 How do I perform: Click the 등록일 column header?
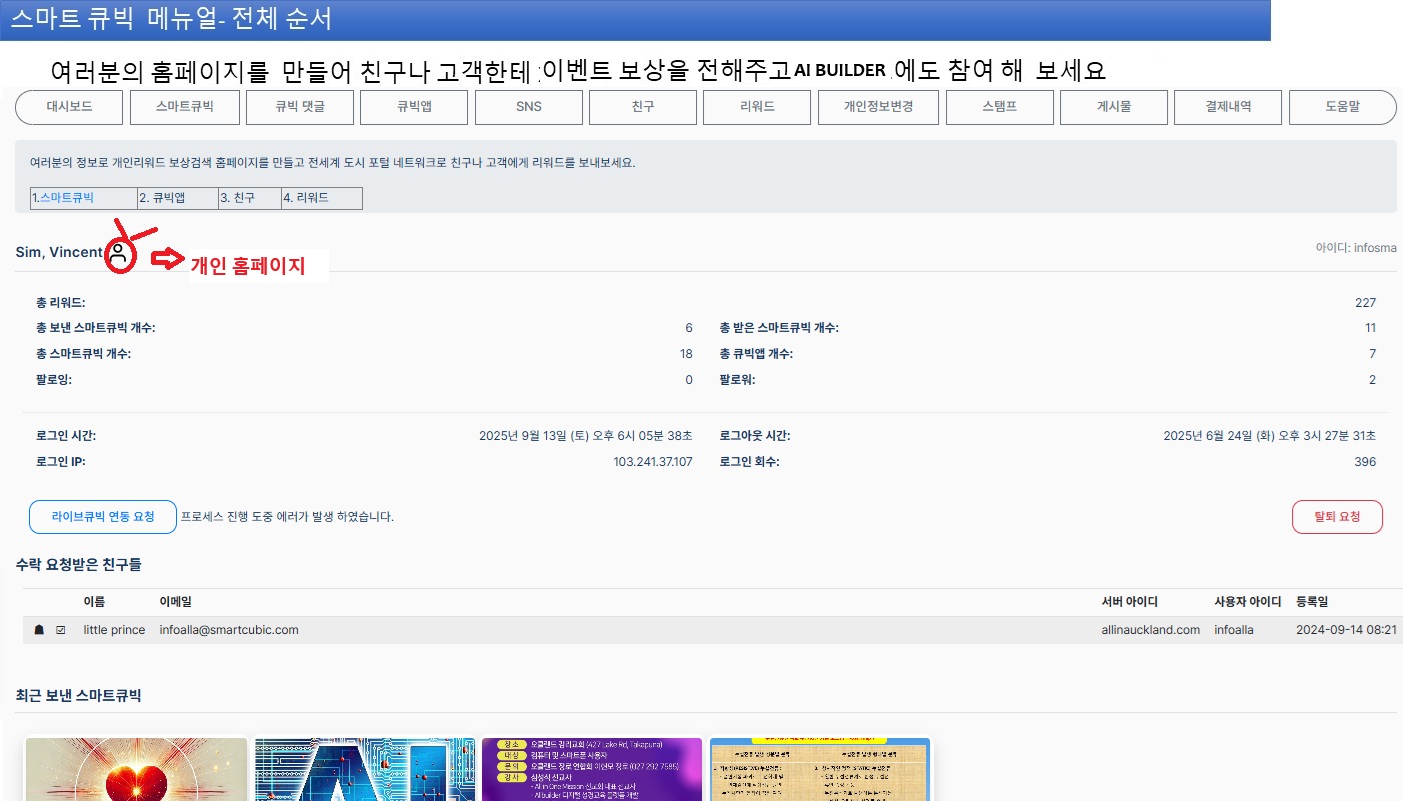pyautogui.click(x=1312, y=602)
